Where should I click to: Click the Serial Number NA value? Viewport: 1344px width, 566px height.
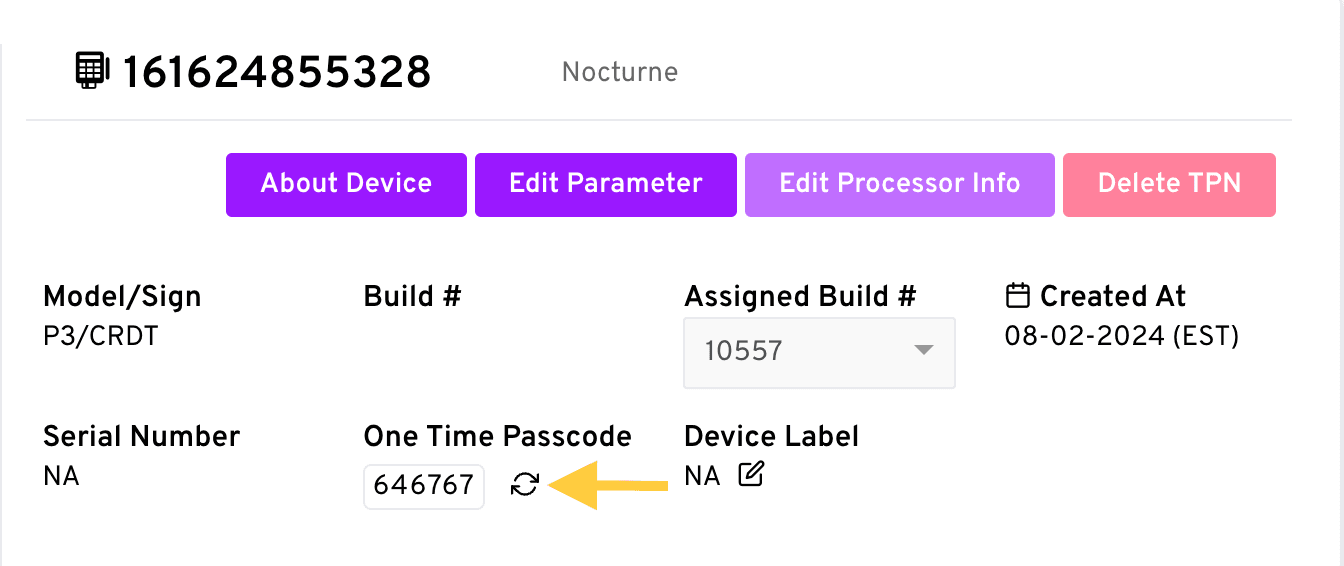tap(61, 477)
